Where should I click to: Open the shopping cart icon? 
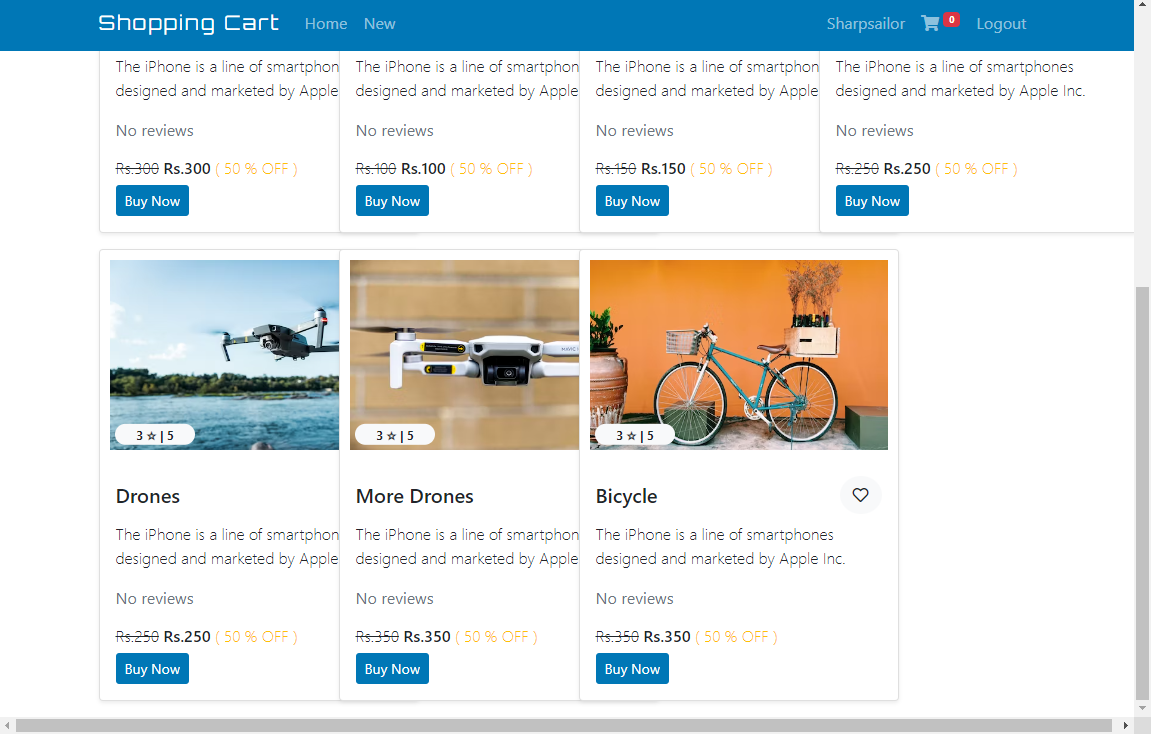click(932, 21)
